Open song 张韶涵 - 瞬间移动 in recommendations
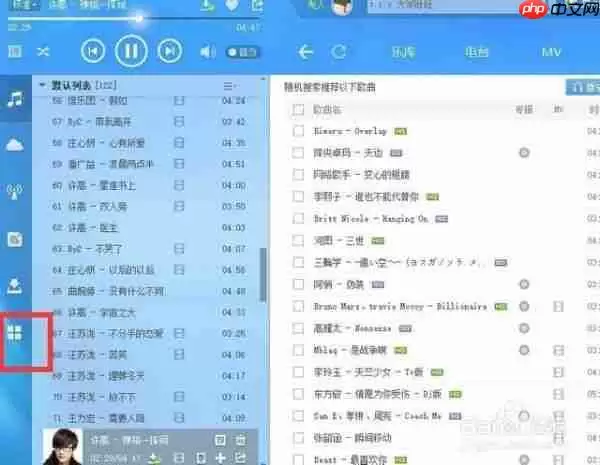The width and height of the screenshot is (600, 465). click(352, 438)
